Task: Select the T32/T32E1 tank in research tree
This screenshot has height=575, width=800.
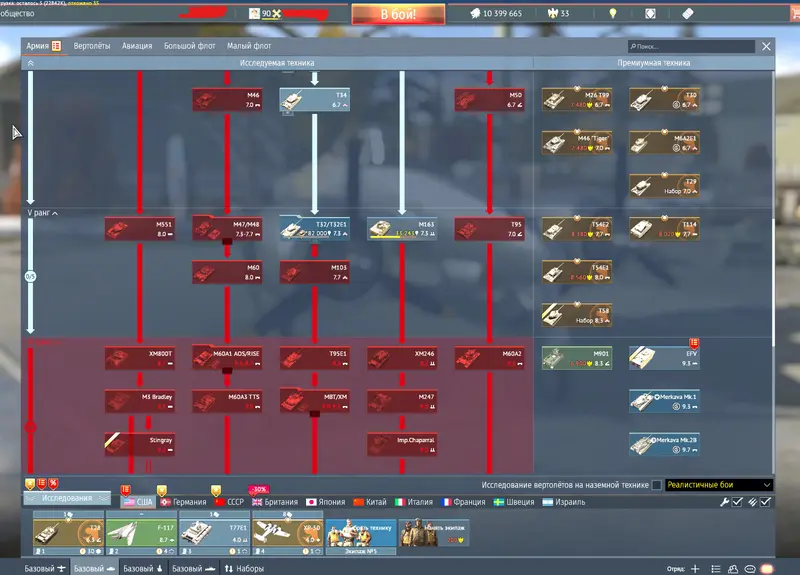Action: (x=314, y=229)
